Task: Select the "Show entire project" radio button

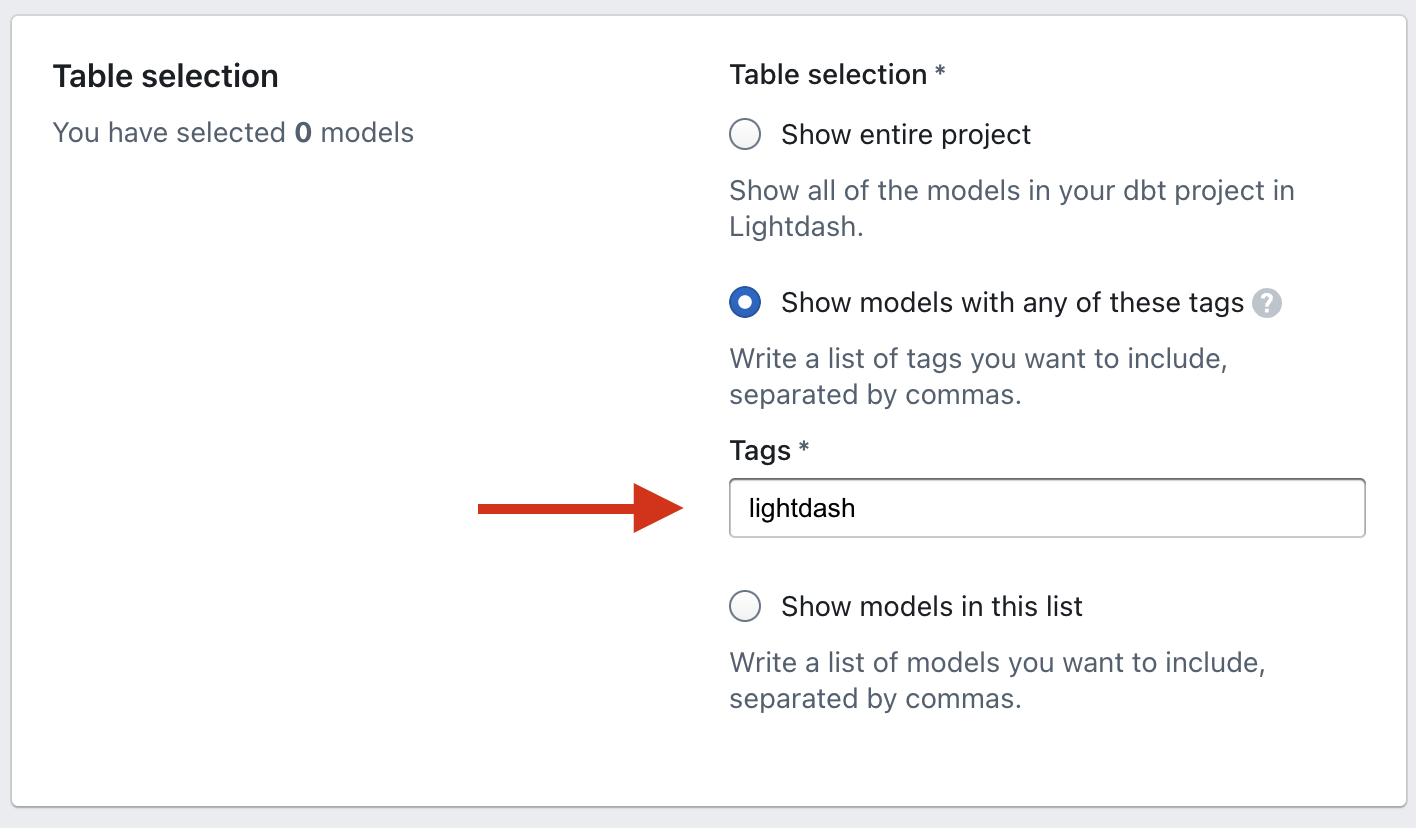Action: click(x=745, y=134)
